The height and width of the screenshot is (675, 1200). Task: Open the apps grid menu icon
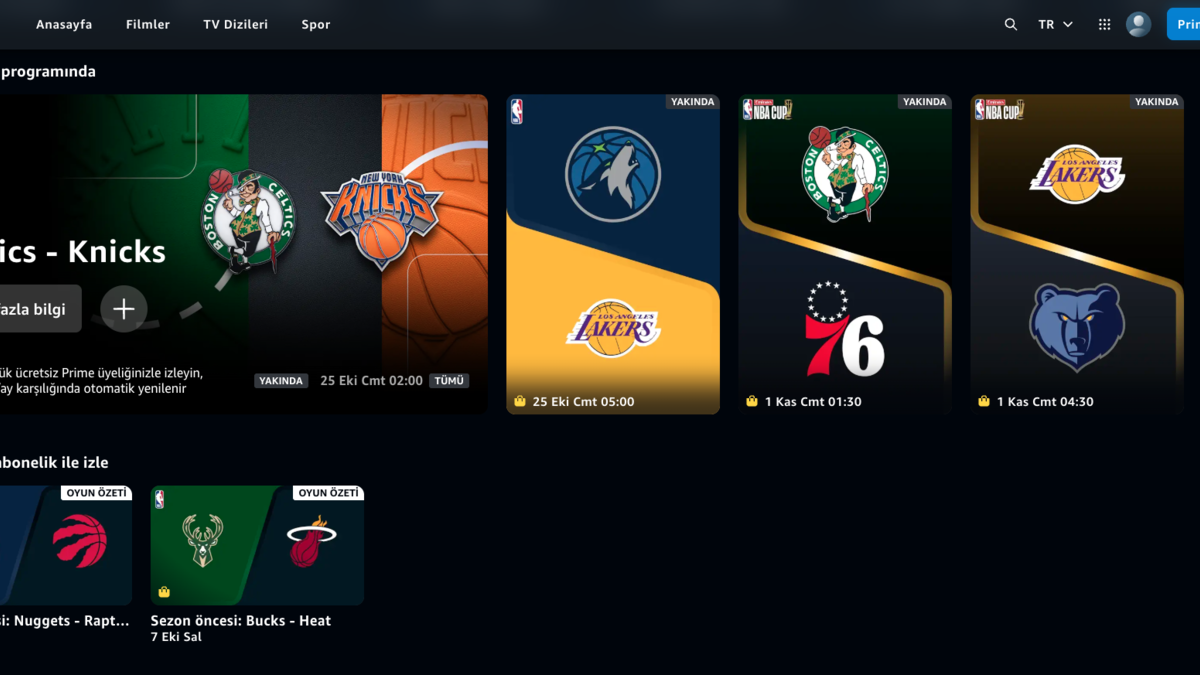tap(1104, 24)
